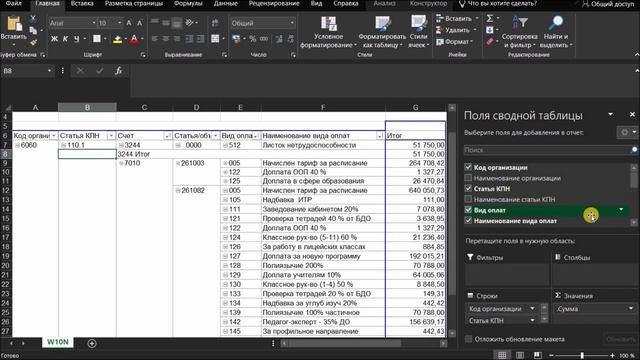Apply italic formatting with К icon
The height and width of the screenshot is (360, 640).
point(65,39)
